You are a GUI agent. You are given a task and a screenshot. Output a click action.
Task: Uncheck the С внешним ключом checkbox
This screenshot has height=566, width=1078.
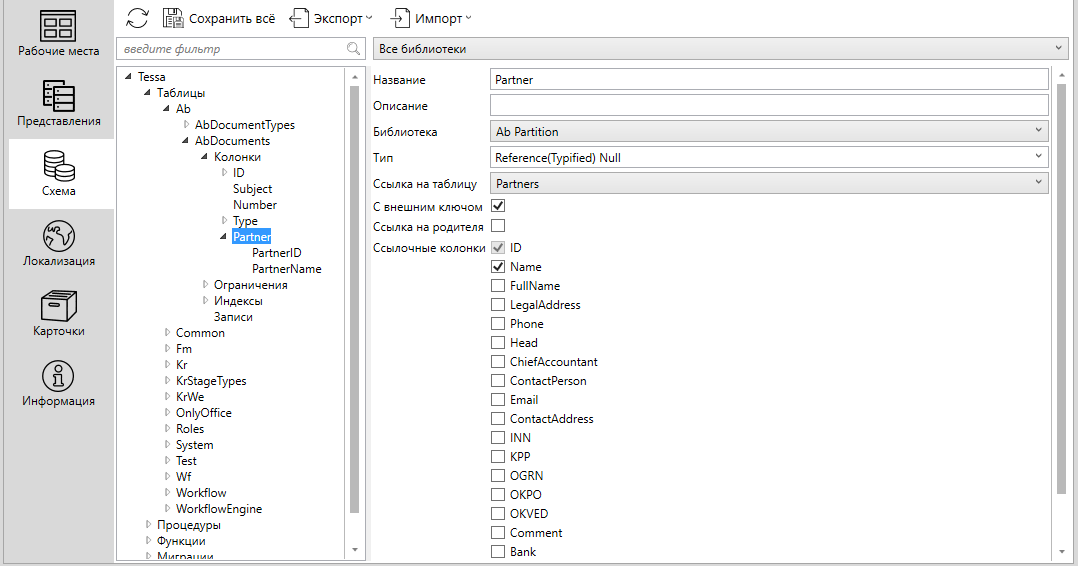tap(498, 206)
